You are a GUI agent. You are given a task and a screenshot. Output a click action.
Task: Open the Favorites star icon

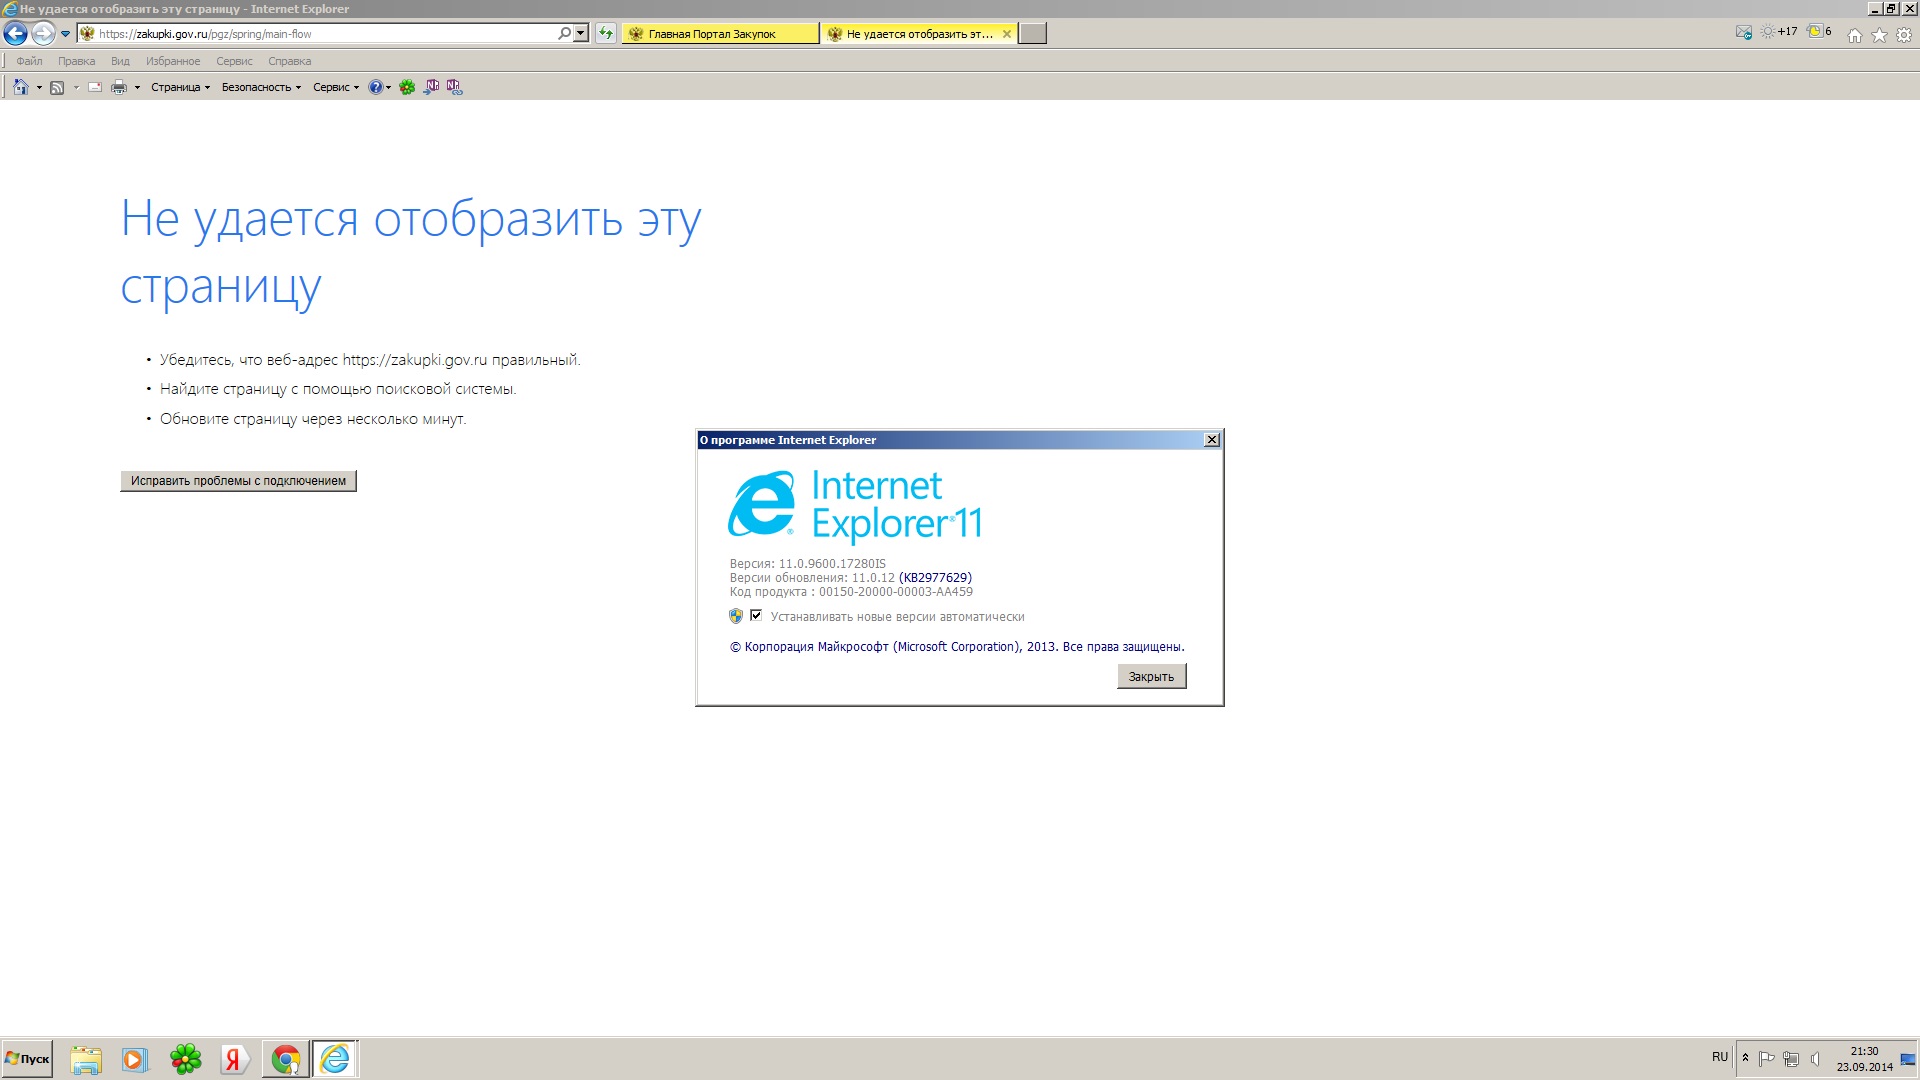[1879, 35]
